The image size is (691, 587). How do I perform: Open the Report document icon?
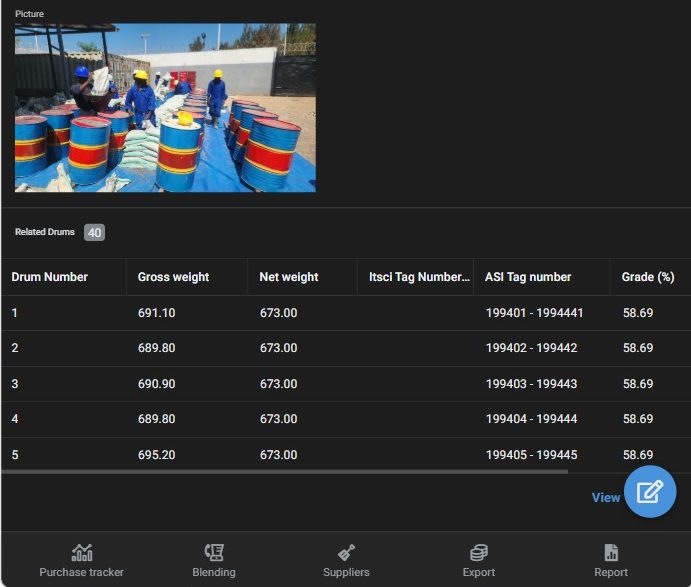(611, 553)
